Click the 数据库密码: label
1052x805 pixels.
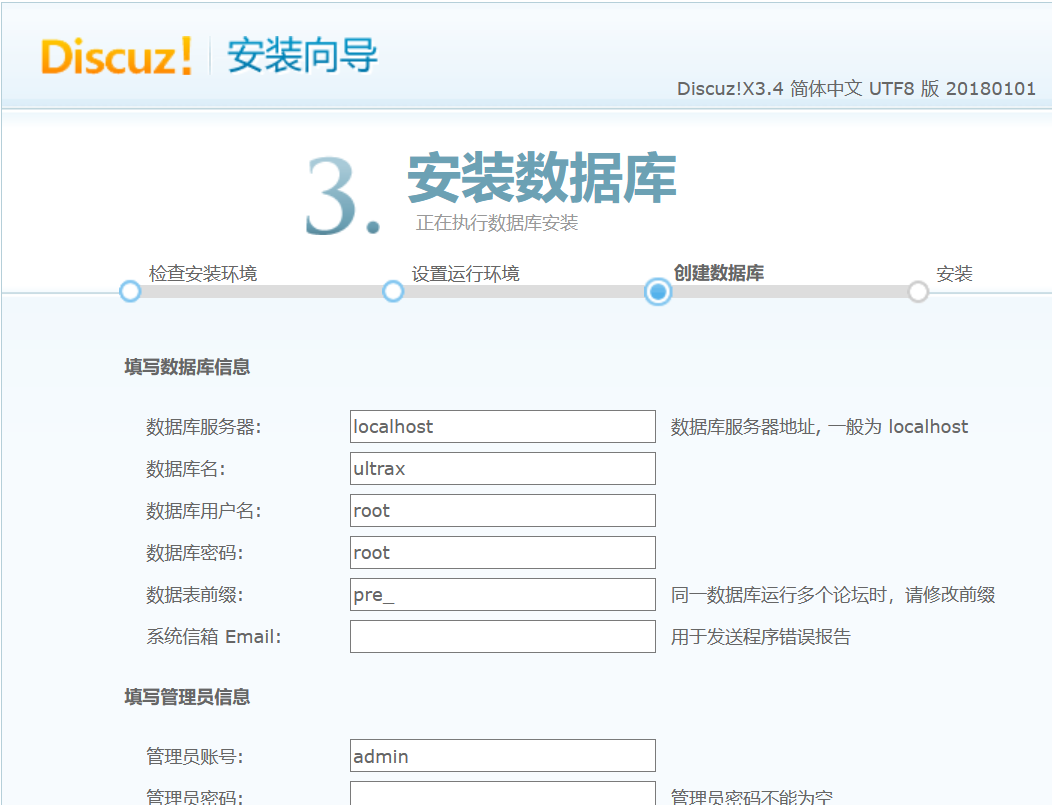coord(195,553)
